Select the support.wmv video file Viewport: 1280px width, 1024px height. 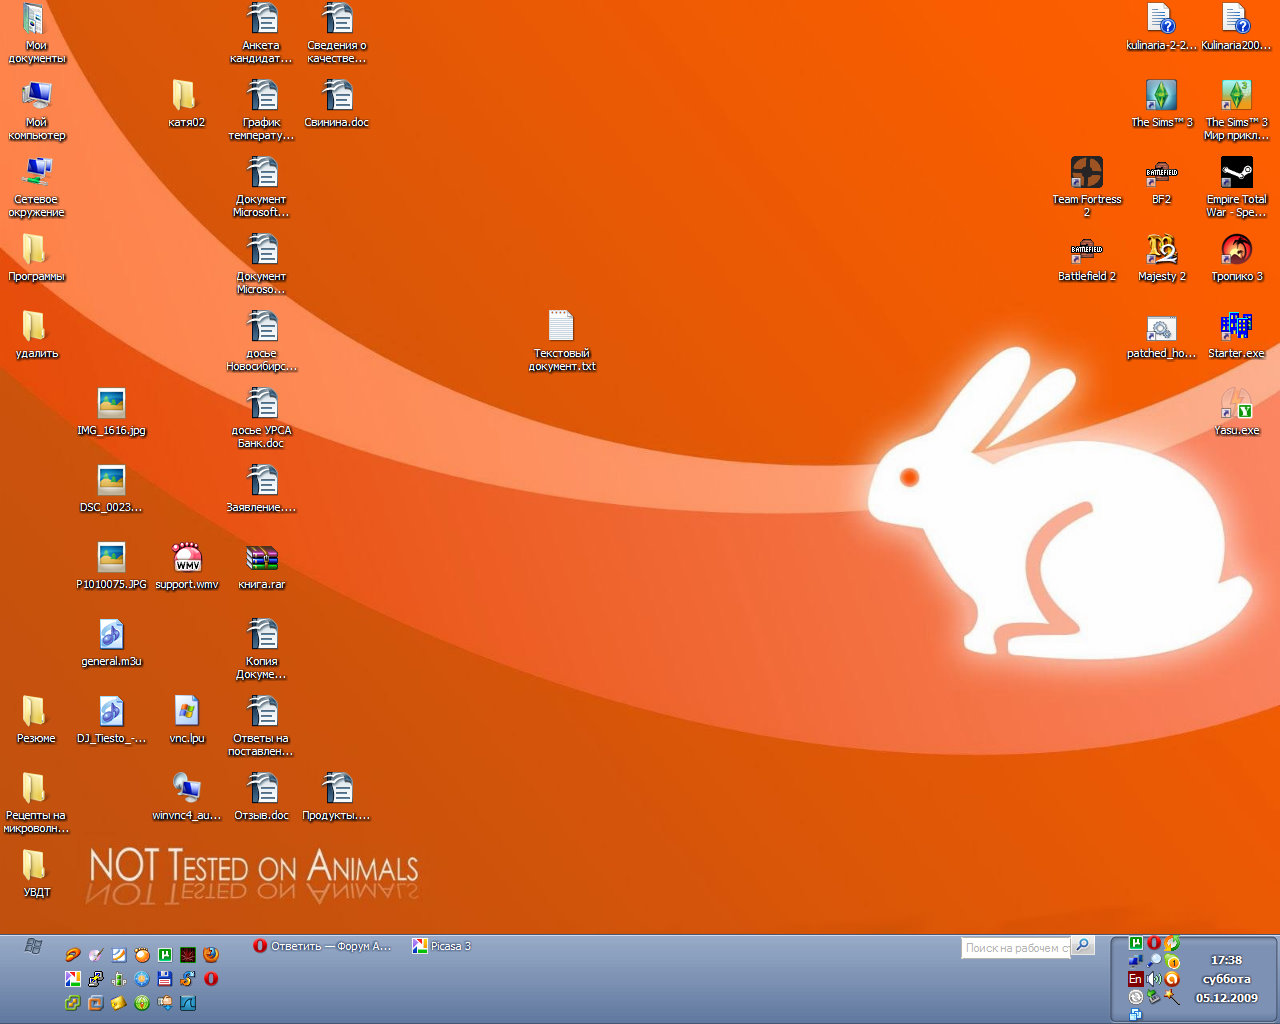(x=186, y=564)
